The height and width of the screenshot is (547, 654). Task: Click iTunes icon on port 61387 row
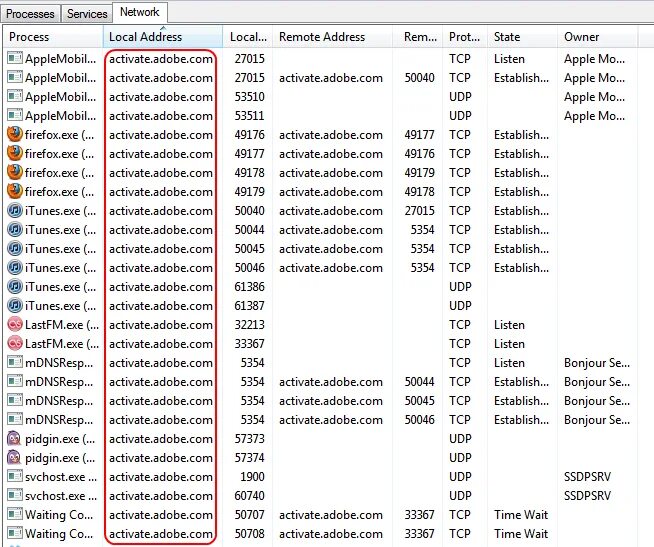tap(15, 305)
